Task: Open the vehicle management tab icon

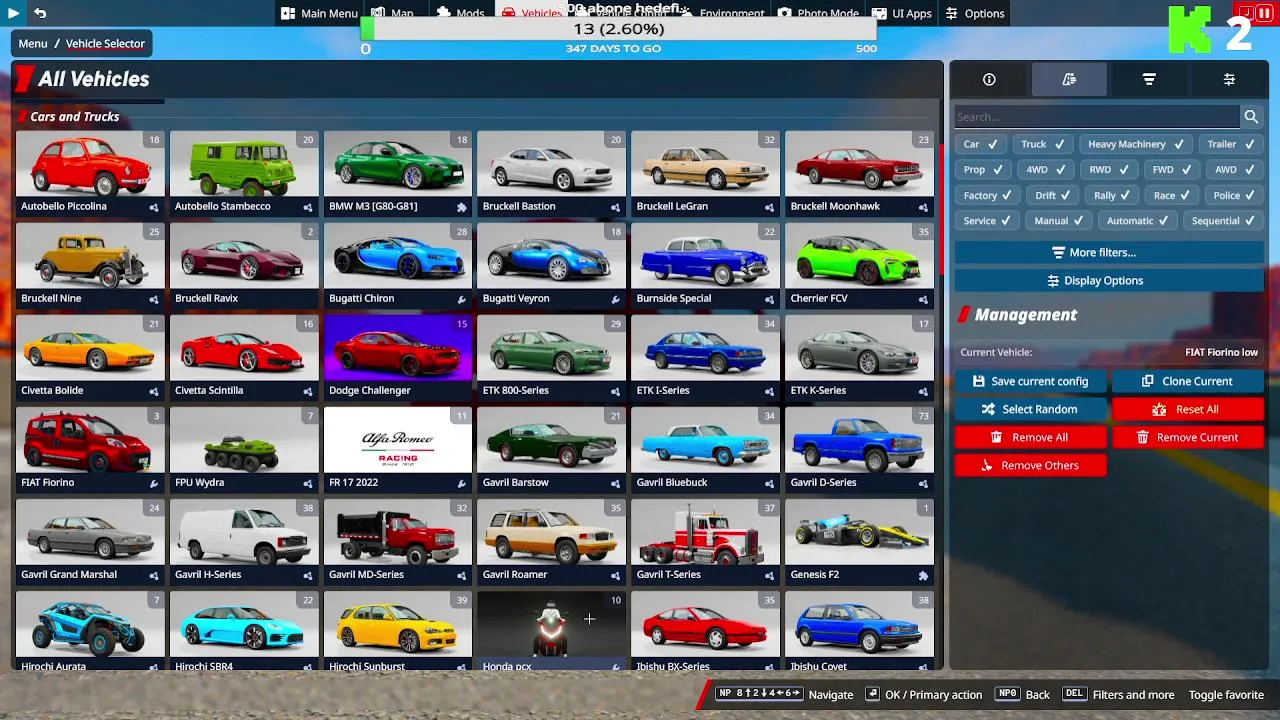Action: pyautogui.click(x=1069, y=79)
